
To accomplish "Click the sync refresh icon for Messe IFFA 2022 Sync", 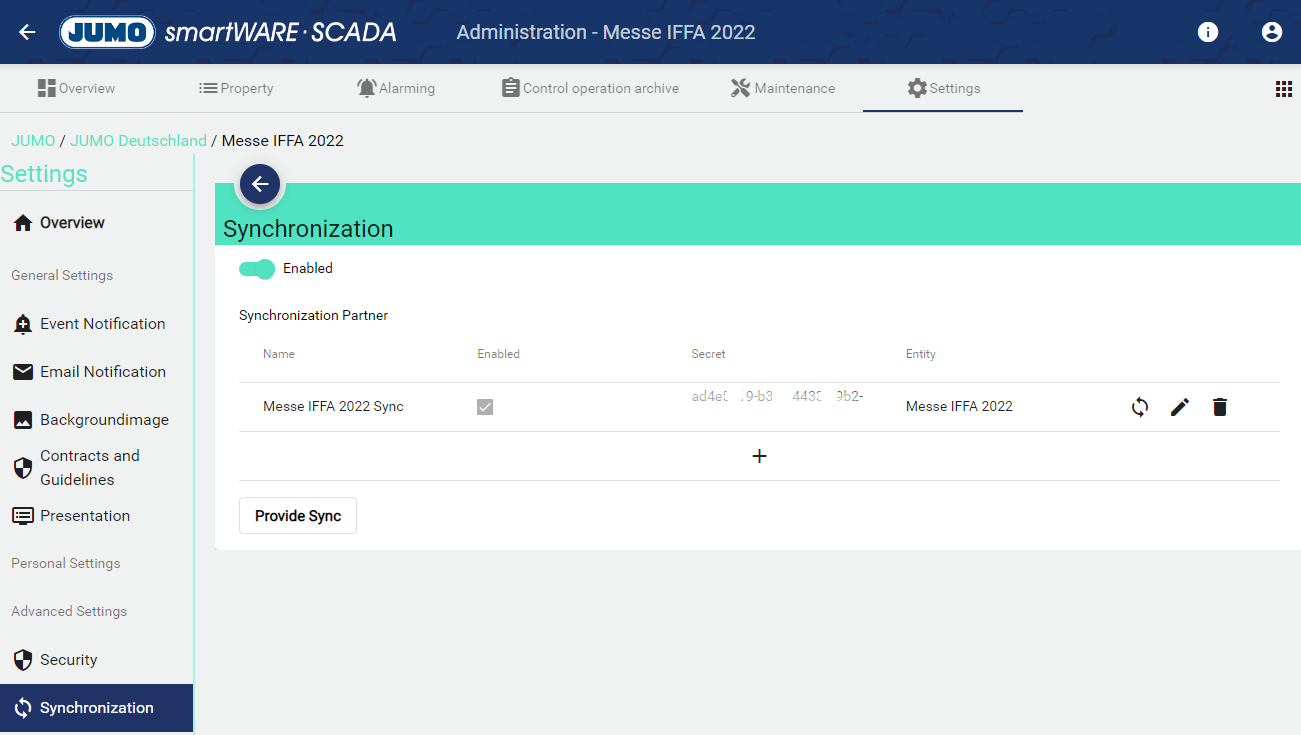I will [1140, 407].
